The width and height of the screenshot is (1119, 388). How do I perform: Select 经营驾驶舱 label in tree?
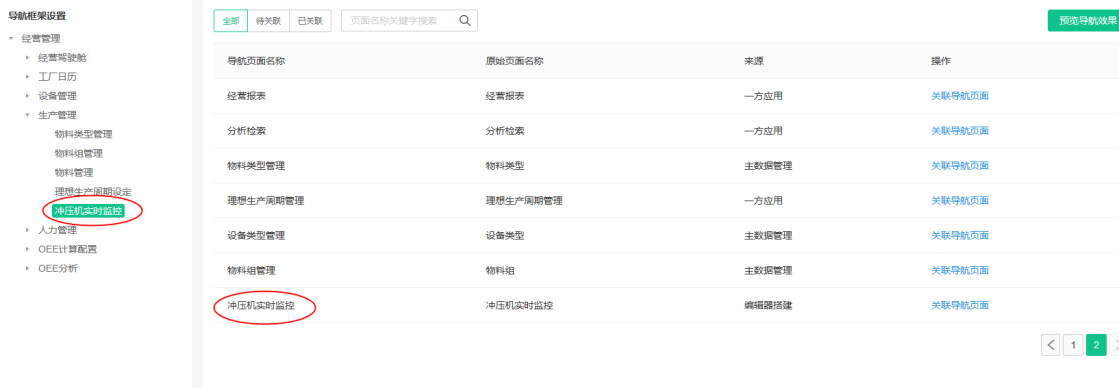click(62, 57)
